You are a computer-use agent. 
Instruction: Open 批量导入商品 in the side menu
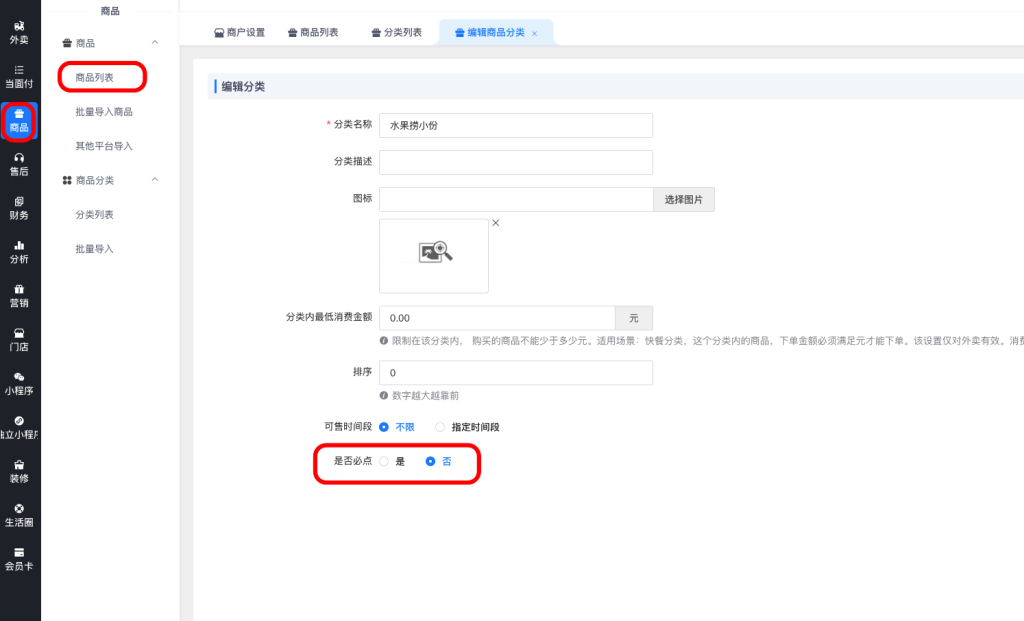104,112
